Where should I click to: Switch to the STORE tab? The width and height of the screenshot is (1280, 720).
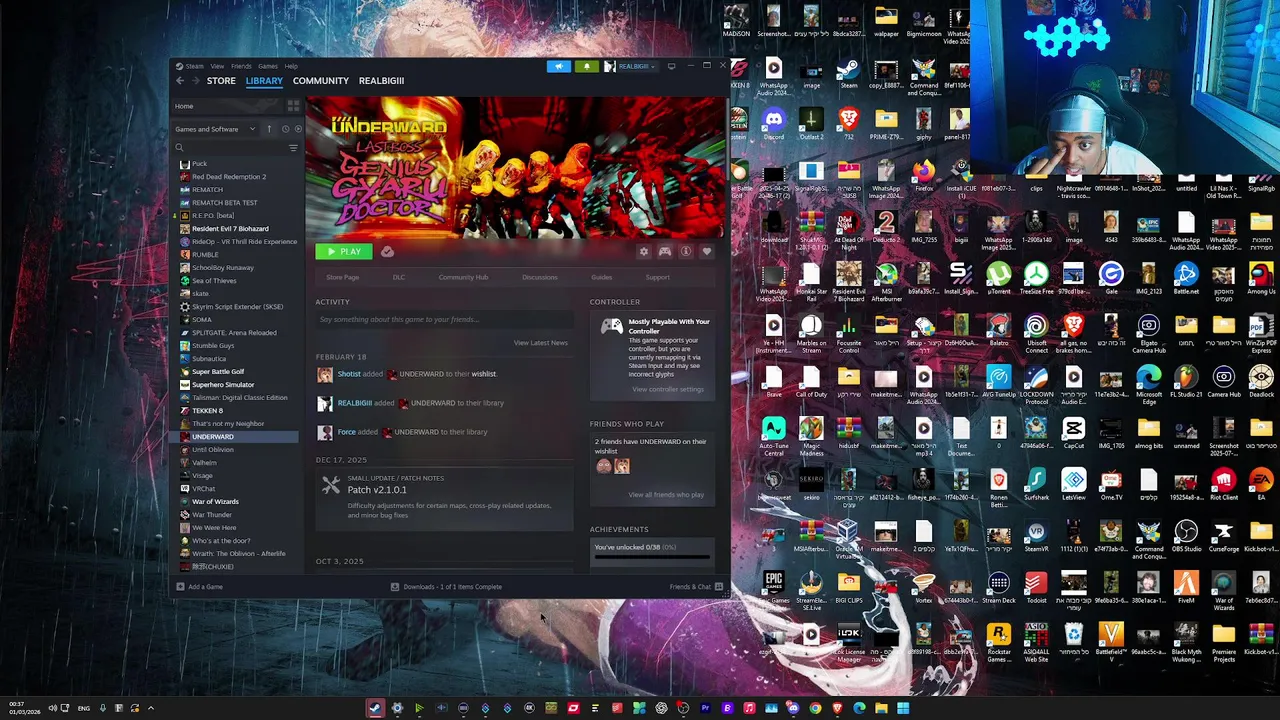(x=221, y=81)
